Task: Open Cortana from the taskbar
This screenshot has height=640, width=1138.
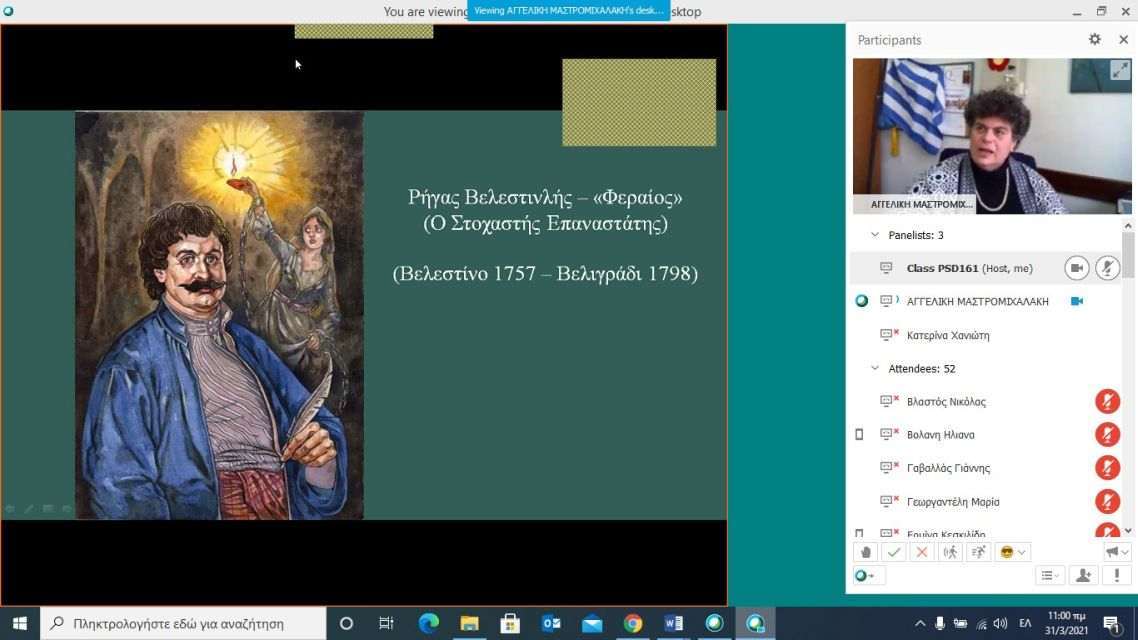Action: [x=346, y=623]
